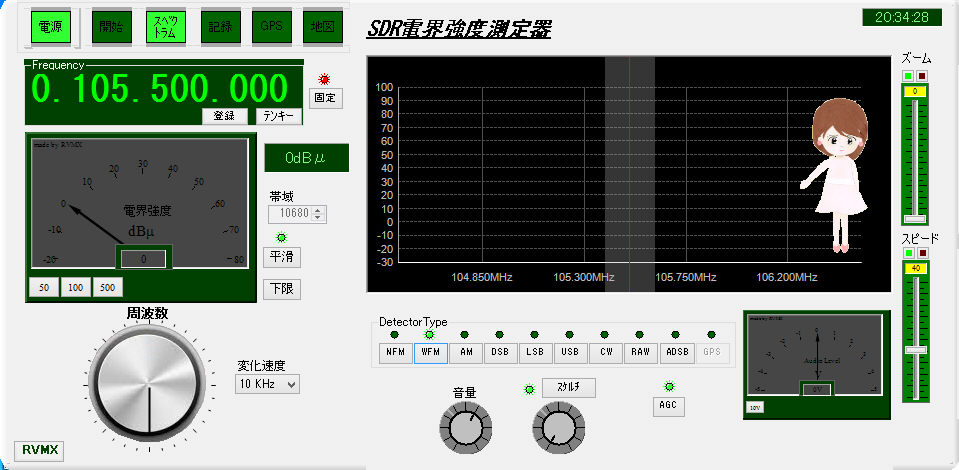Click green square above the ズーム slider

[x=908, y=76]
